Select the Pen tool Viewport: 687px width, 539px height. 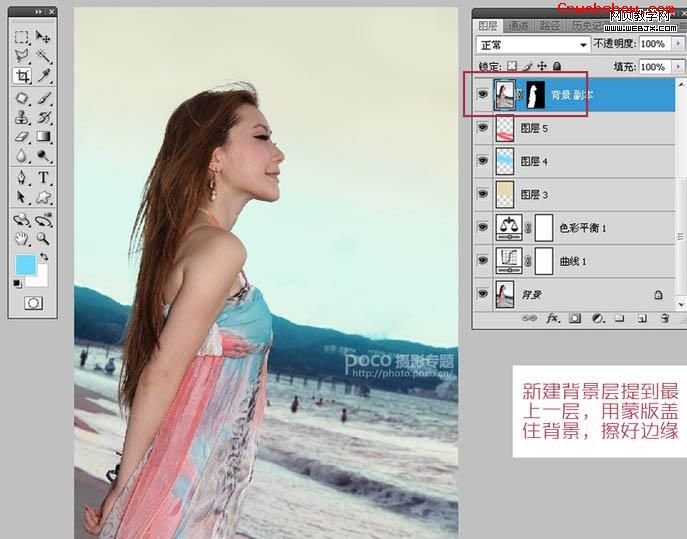coord(21,177)
